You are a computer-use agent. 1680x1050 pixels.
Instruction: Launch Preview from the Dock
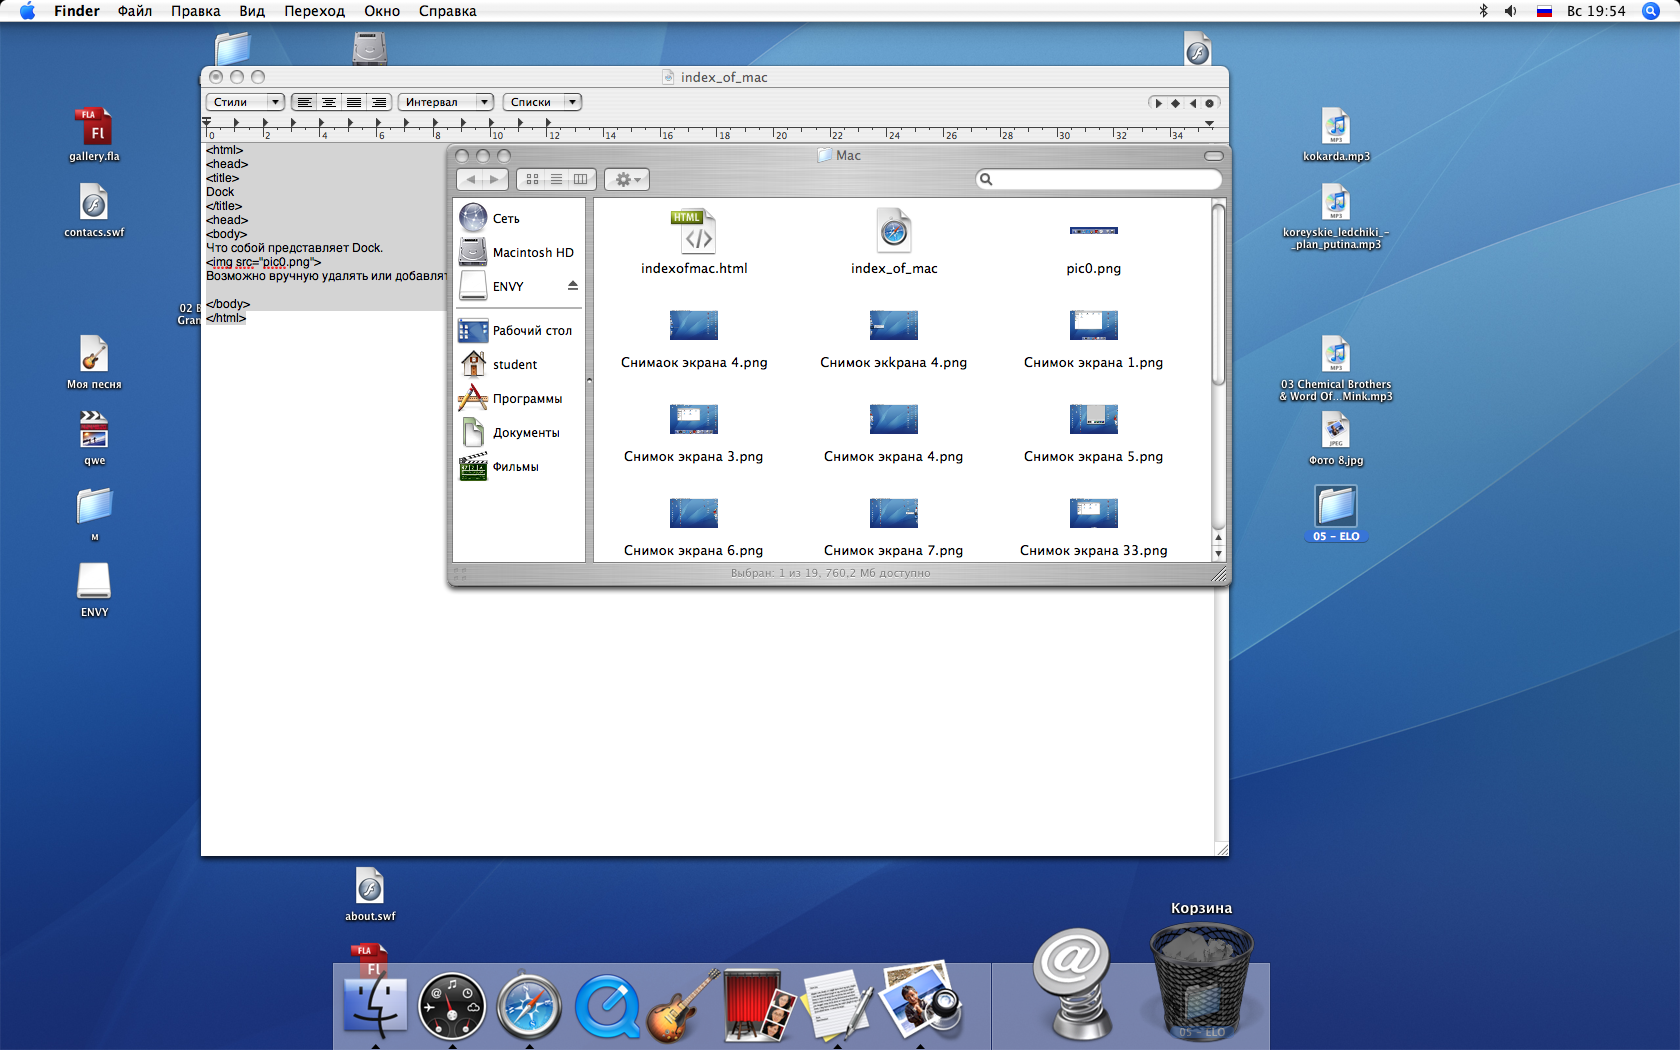(921, 1000)
